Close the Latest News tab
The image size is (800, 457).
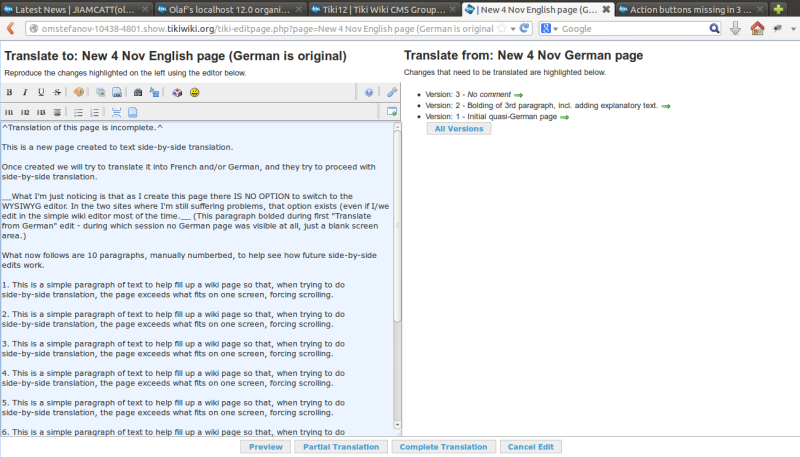[x=144, y=9]
